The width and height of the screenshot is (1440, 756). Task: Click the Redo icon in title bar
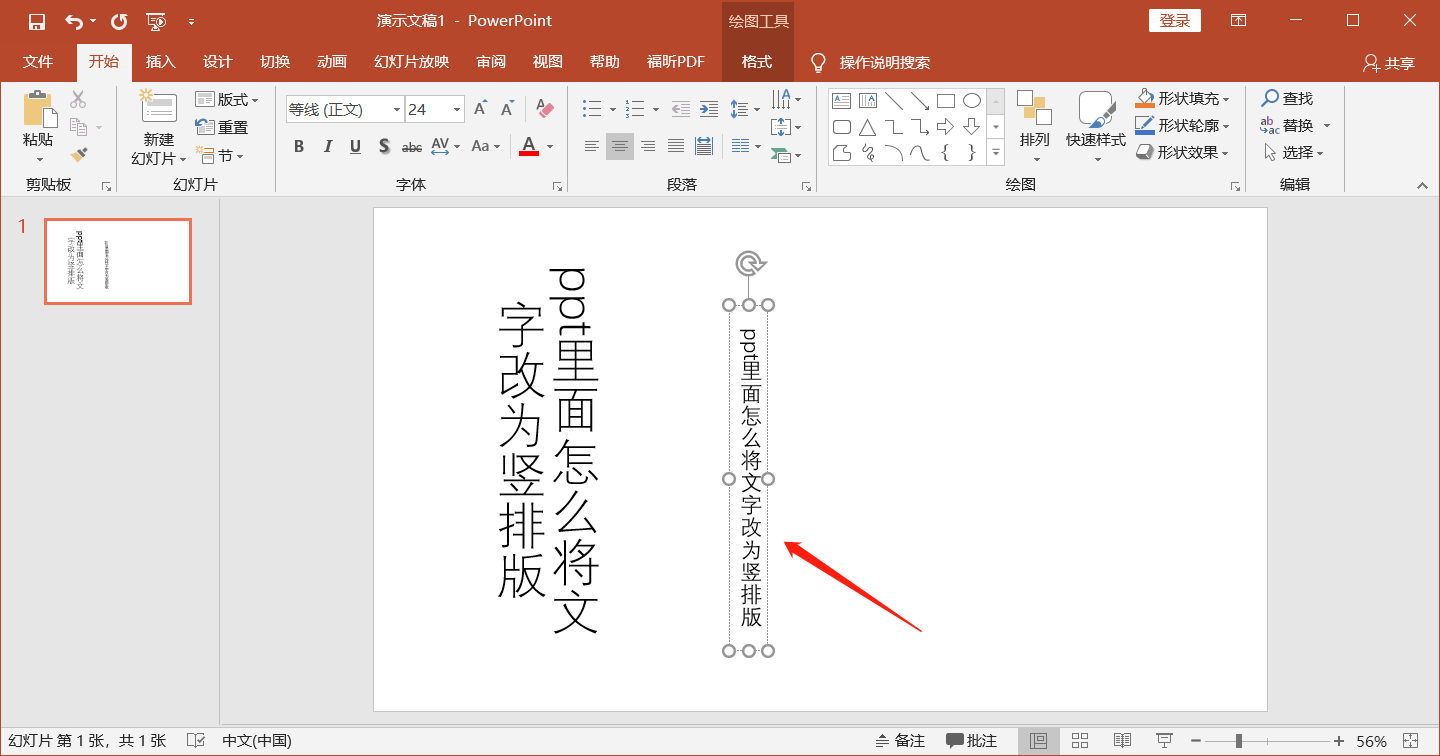119,21
